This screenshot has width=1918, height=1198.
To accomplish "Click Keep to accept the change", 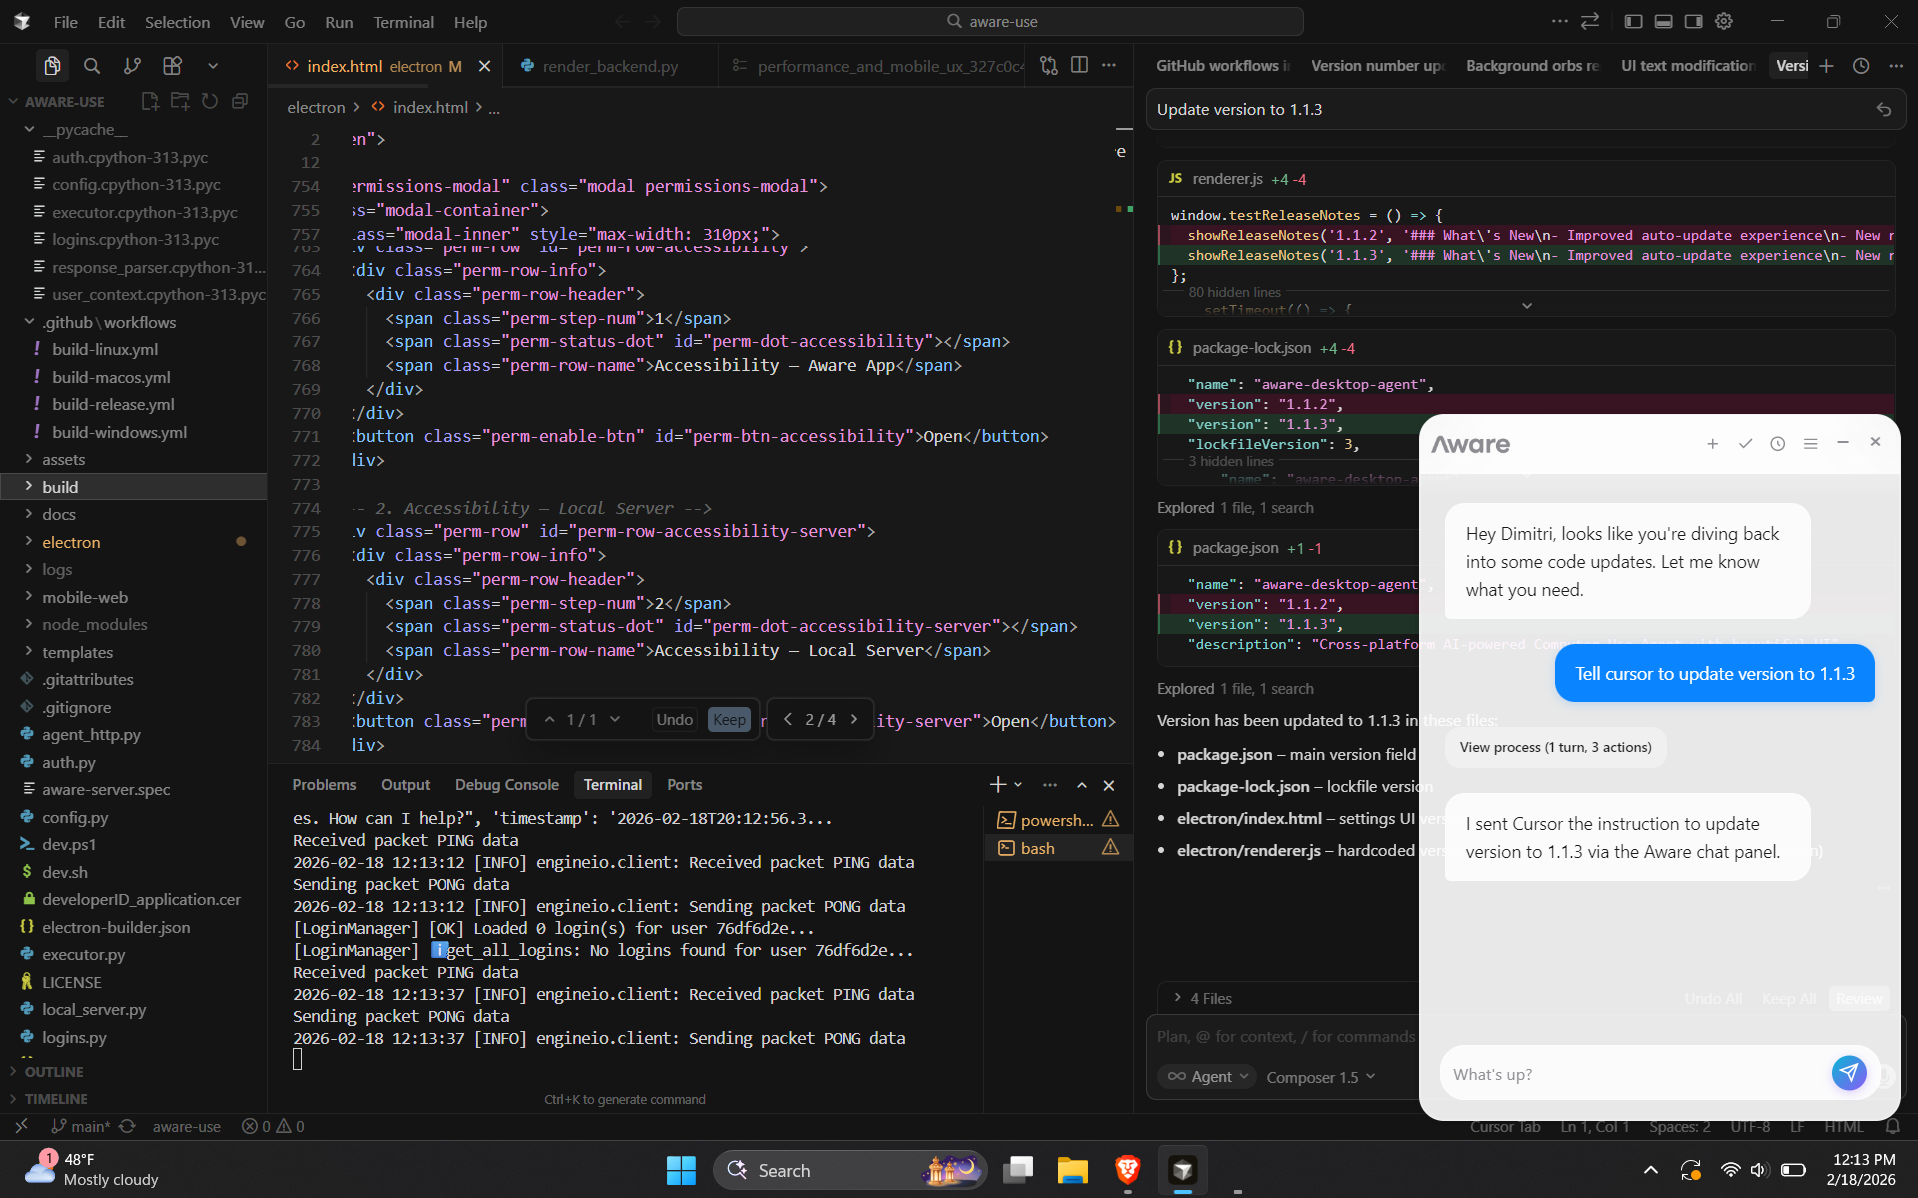I will tap(729, 720).
